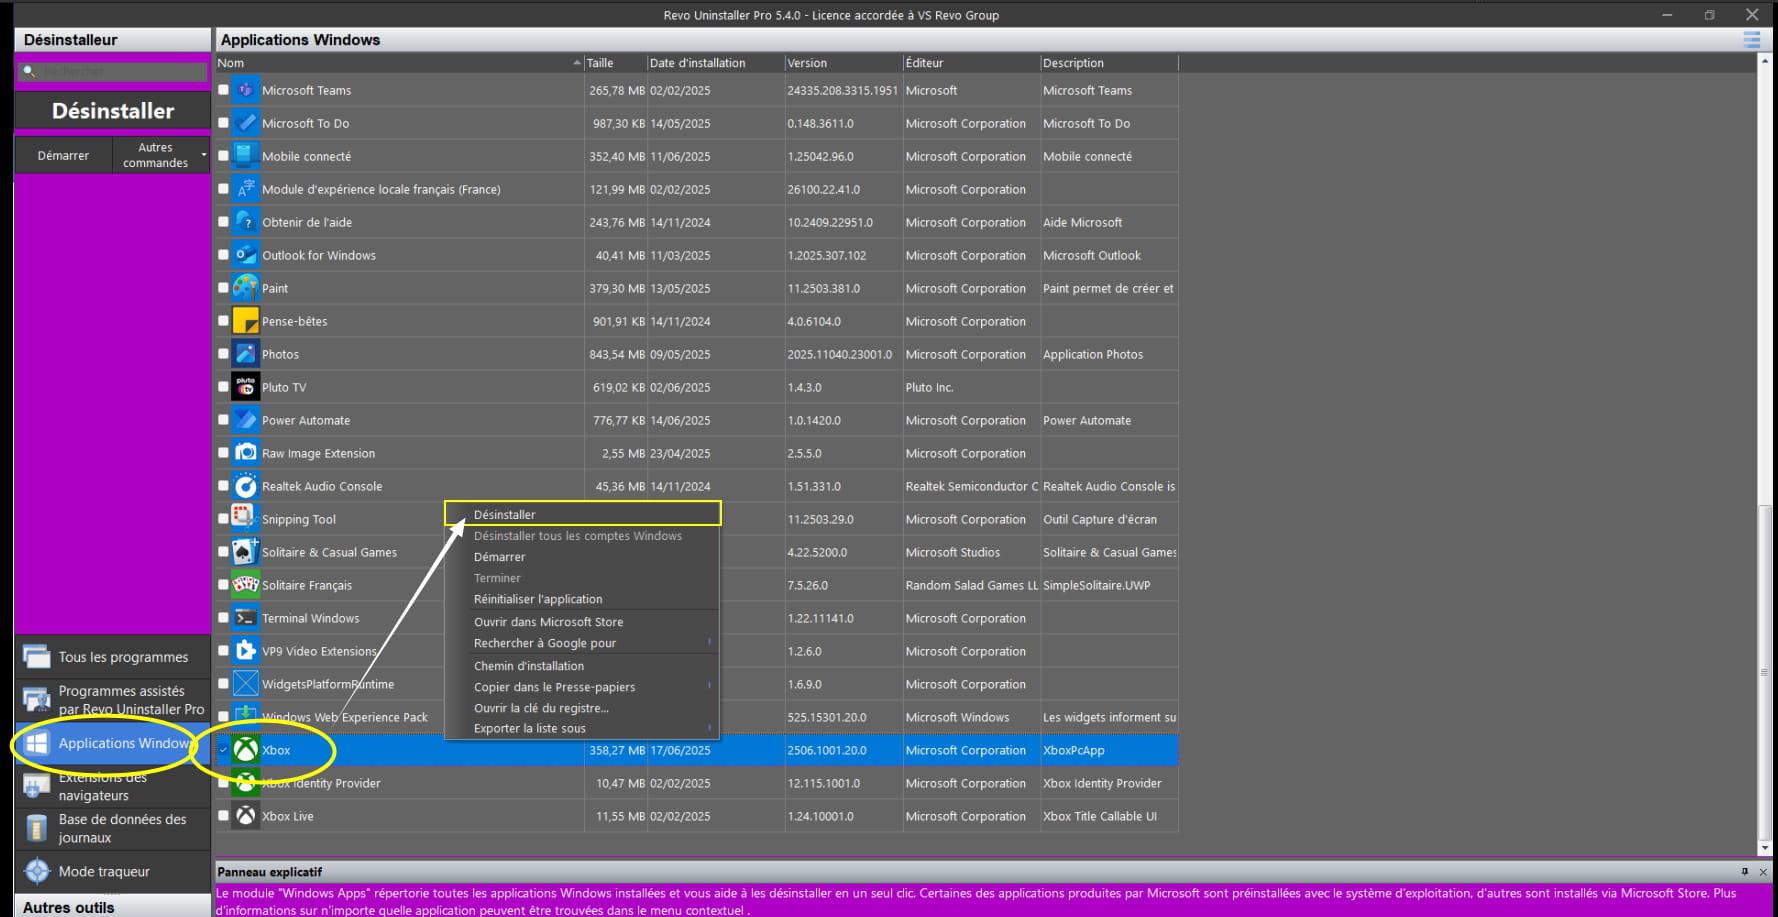Open the hamburger view menu icon

click(x=1751, y=40)
